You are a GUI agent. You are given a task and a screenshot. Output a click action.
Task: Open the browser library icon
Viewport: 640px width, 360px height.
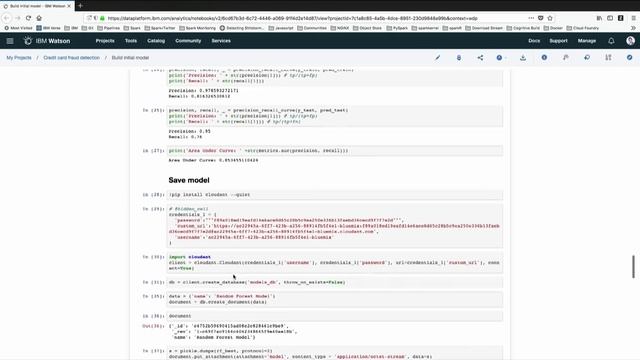pyautogui.click(x=599, y=18)
